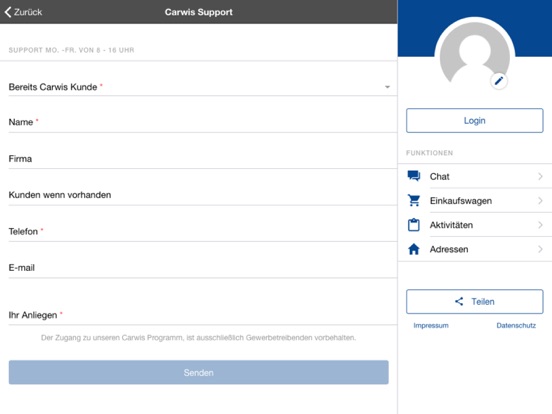Open the Adressen menu entry
552x414 pixels.
pos(475,249)
